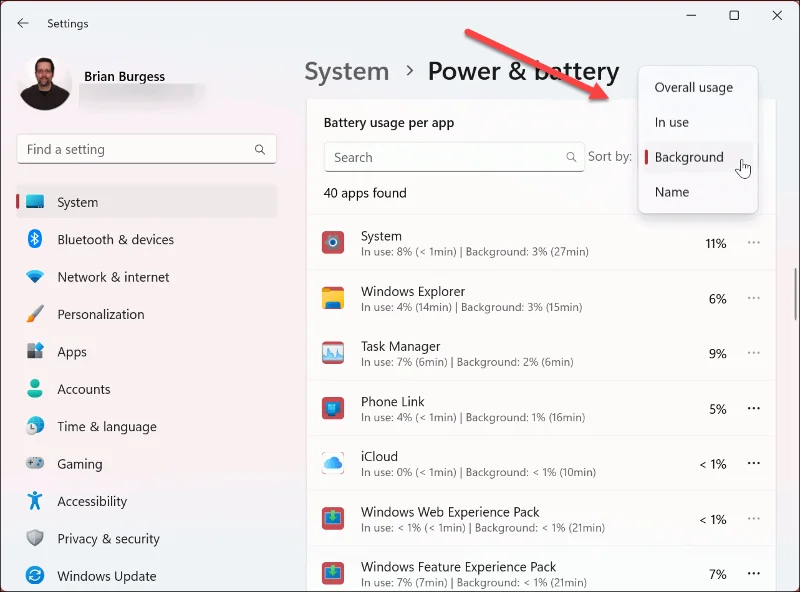The image size is (800, 592).
Task: Click the Task Manager 9% value
Action: coord(717,354)
